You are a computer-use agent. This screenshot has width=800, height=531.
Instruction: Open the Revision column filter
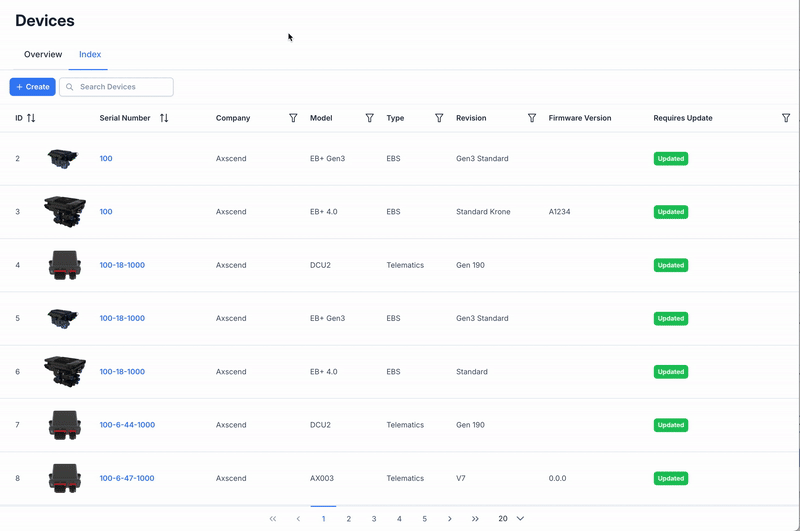pos(532,118)
